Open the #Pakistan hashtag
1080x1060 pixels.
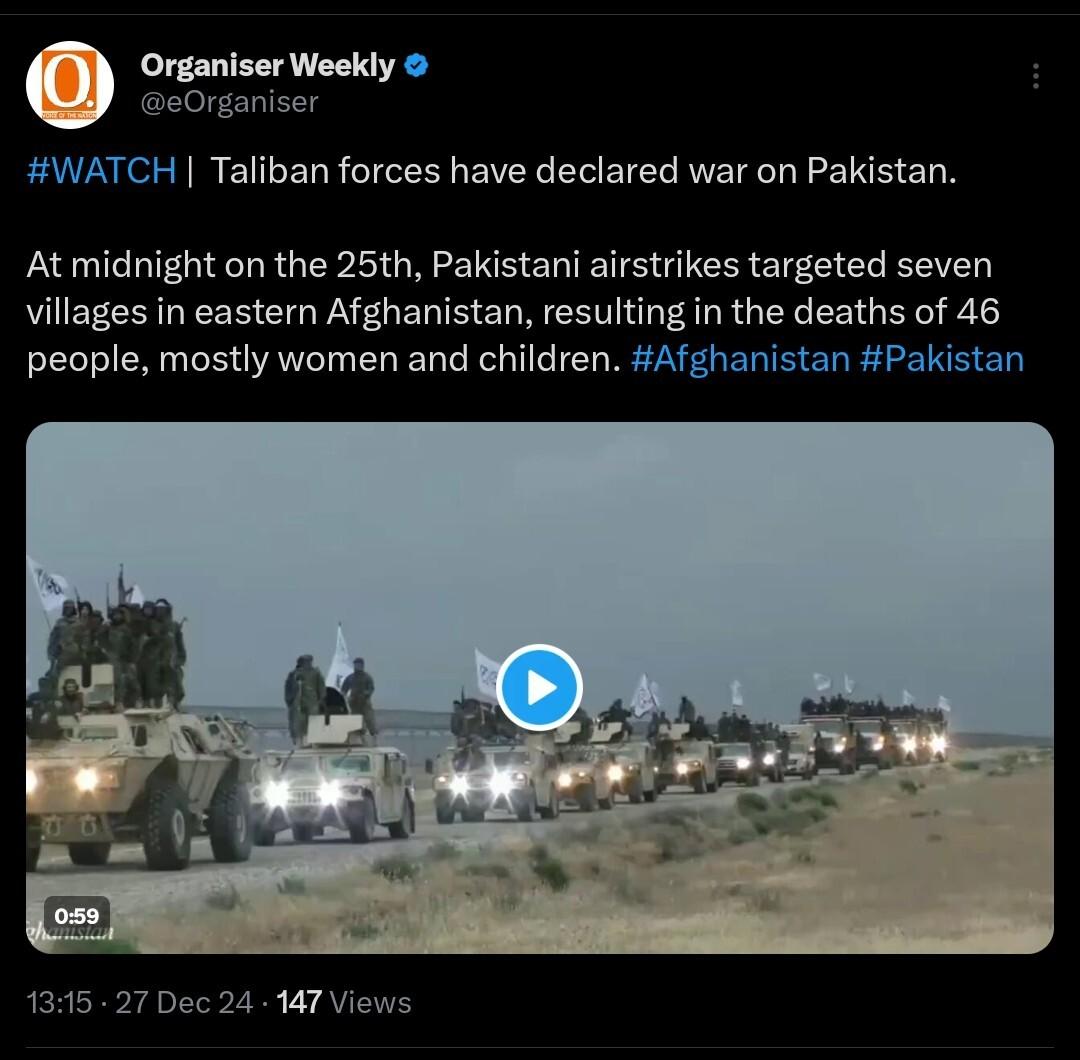pos(942,359)
